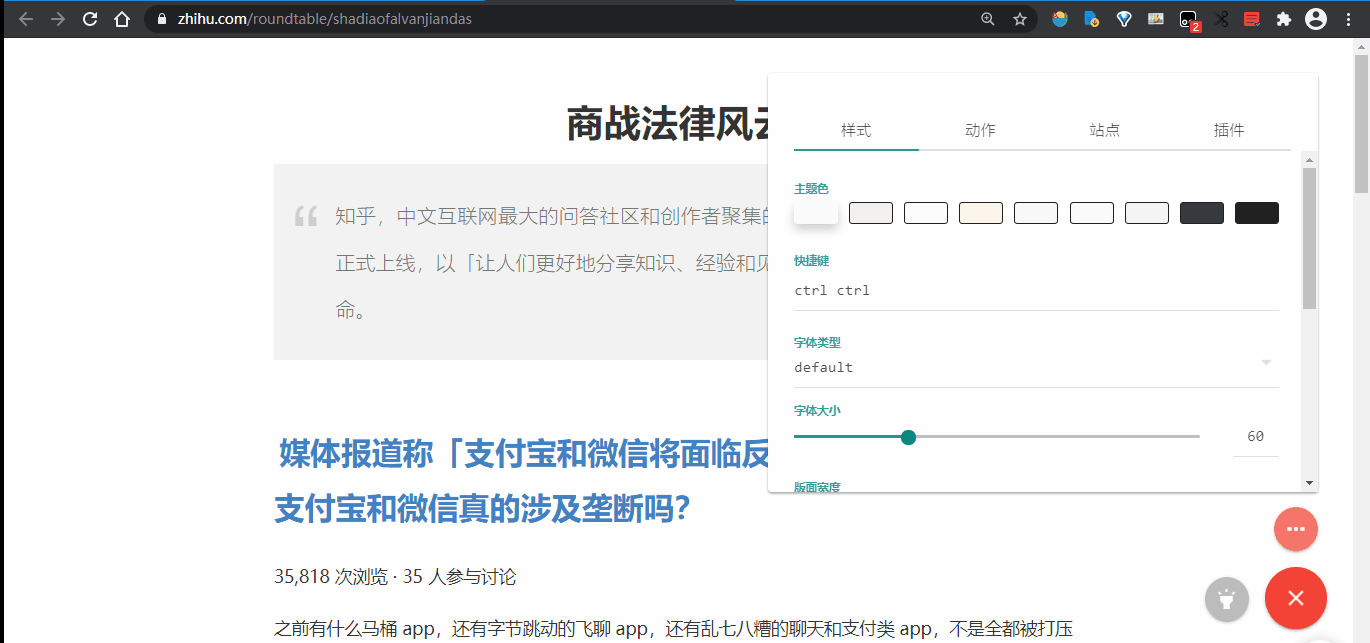Open the zoom magnifier in address bar

coord(988,19)
